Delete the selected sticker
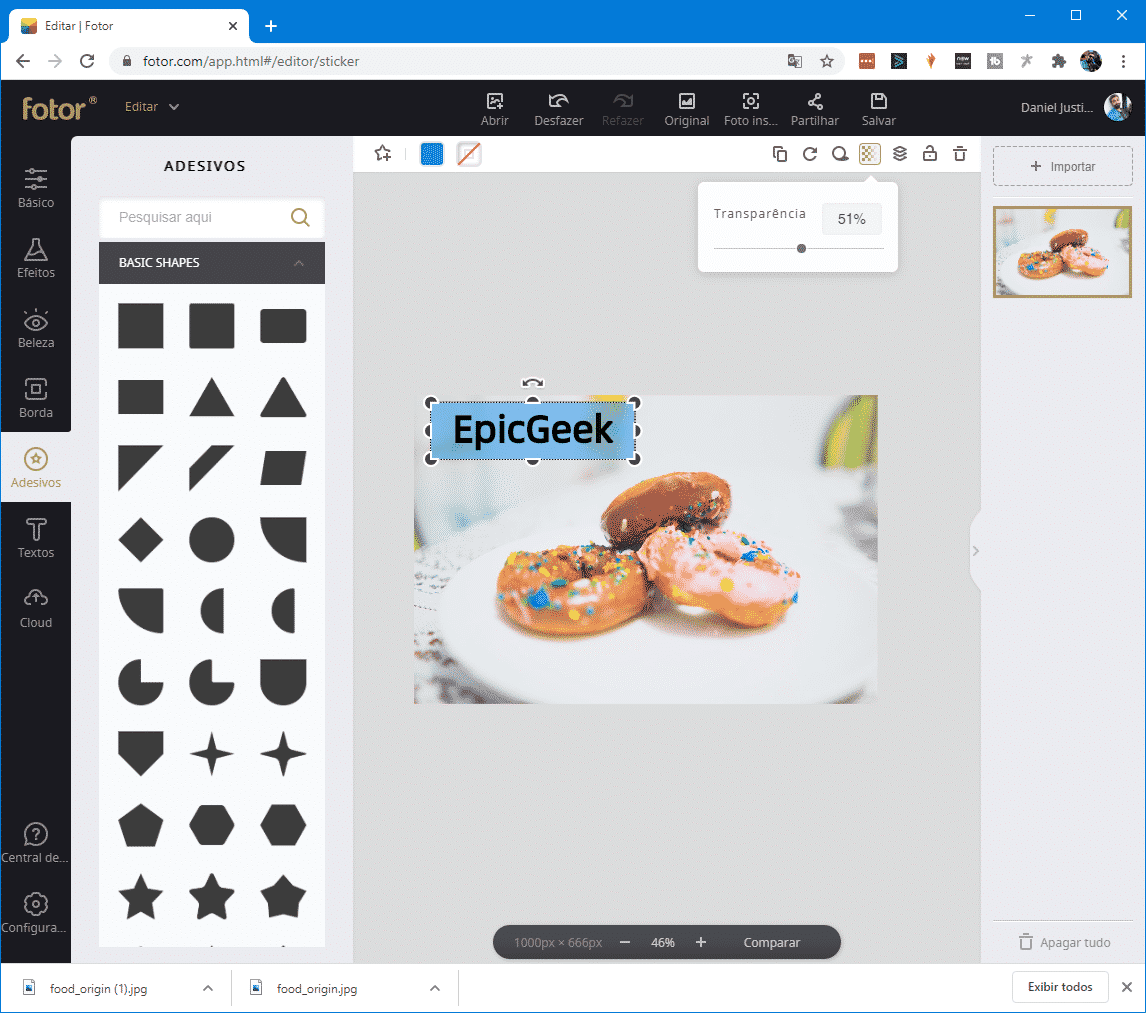Image resolution: width=1146 pixels, height=1013 pixels. tap(959, 154)
